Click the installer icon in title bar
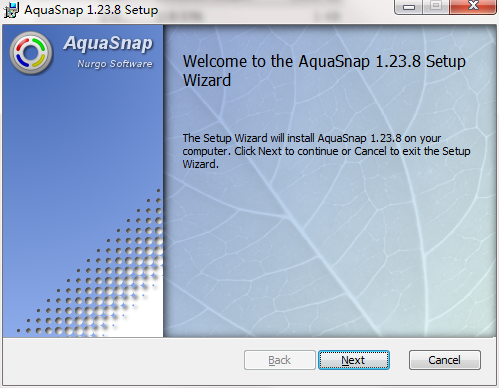This screenshot has width=499, height=388. (x=11, y=9)
